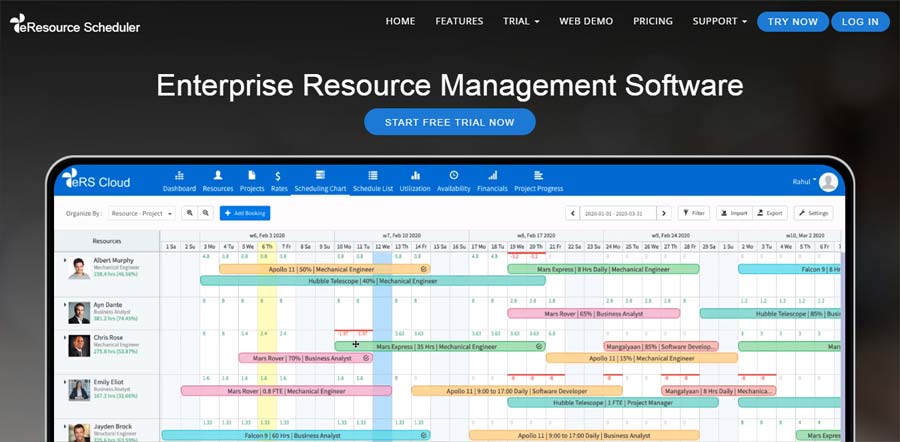The height and width of the screenshot is (442, 900).
Task: Open the Organize By Resource - Project dropdown
Action: click(142, 213)
